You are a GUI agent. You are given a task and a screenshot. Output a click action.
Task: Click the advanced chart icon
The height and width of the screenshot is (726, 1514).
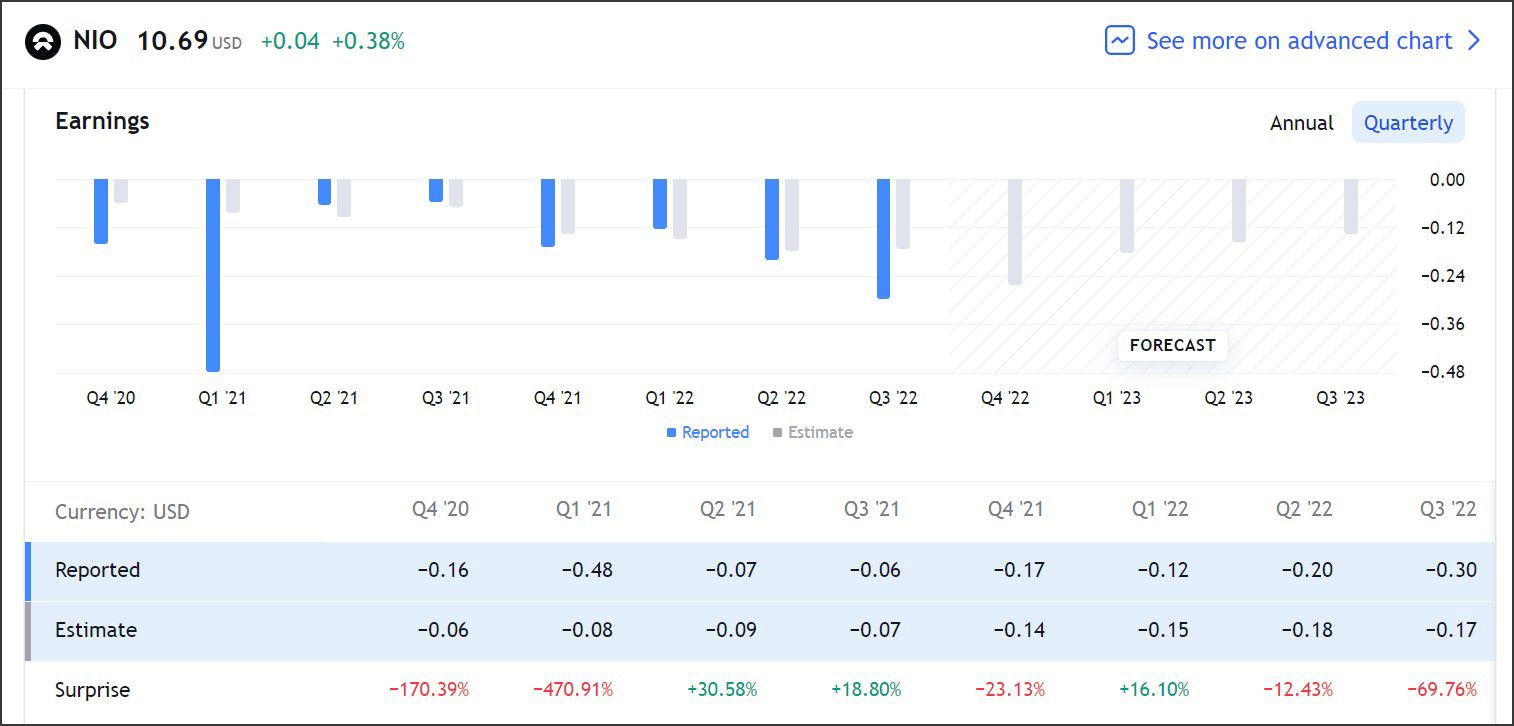click(x=1119, y=41)
